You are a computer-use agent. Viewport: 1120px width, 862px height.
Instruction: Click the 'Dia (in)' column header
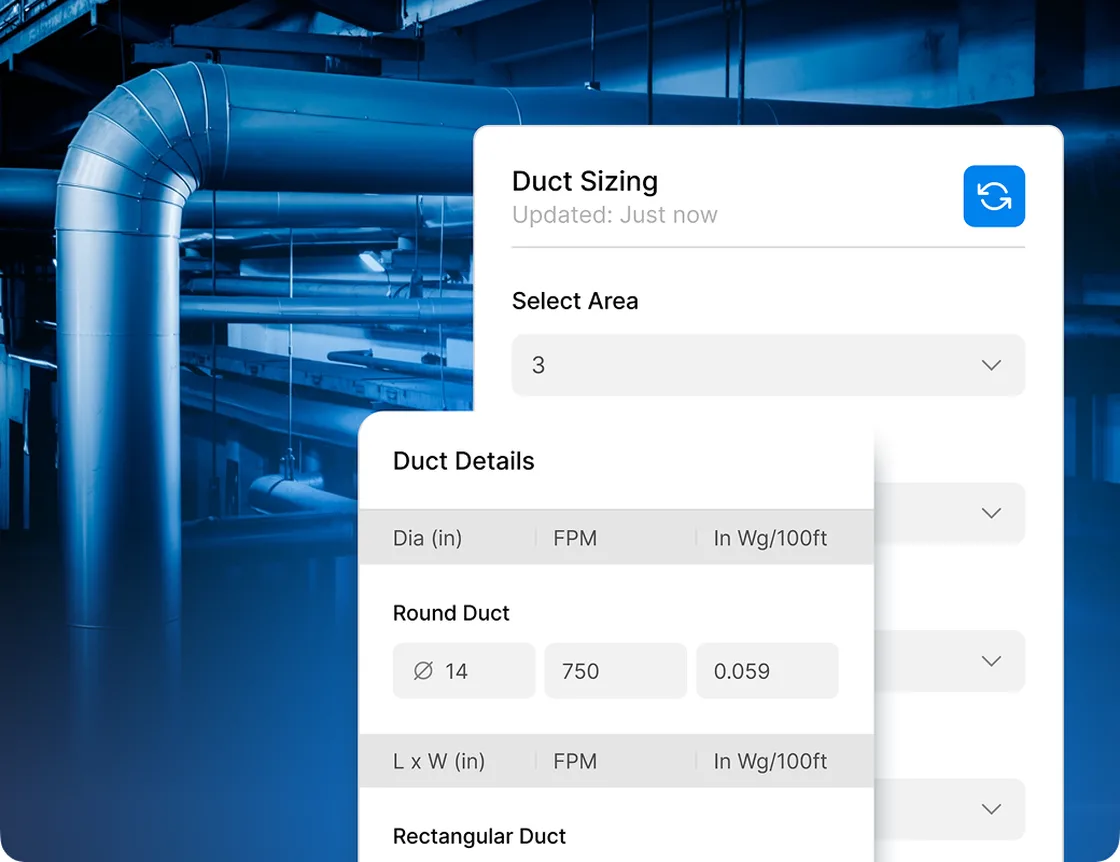427,538
